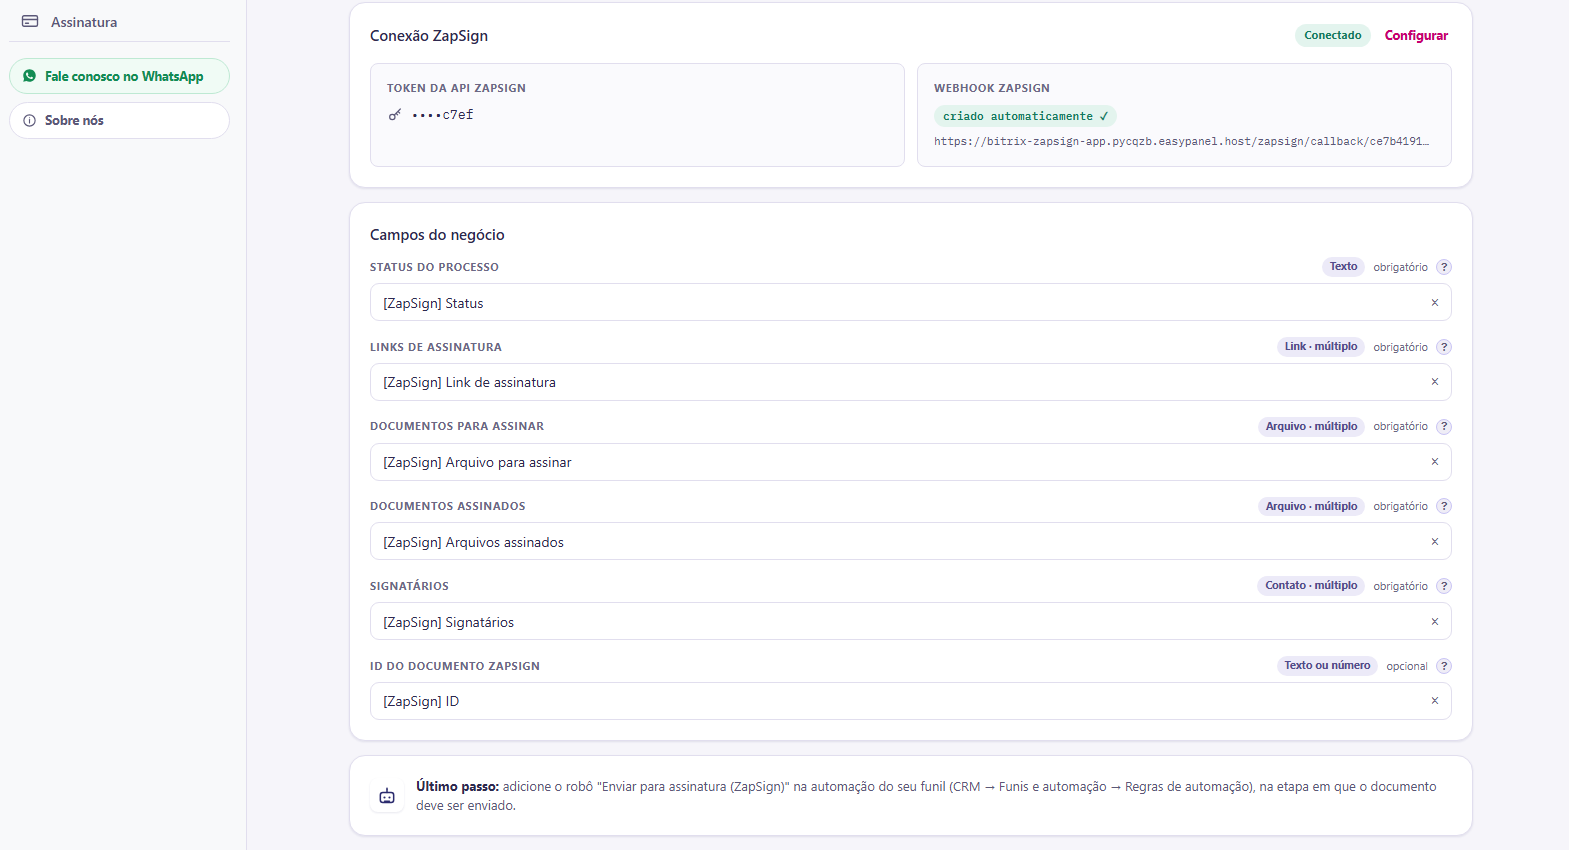Image resolution: width=1569 pixels, height=850 pixels.
Task: Clear the [ZapSign] ID field selection
Action: [x=1434, y=701]
